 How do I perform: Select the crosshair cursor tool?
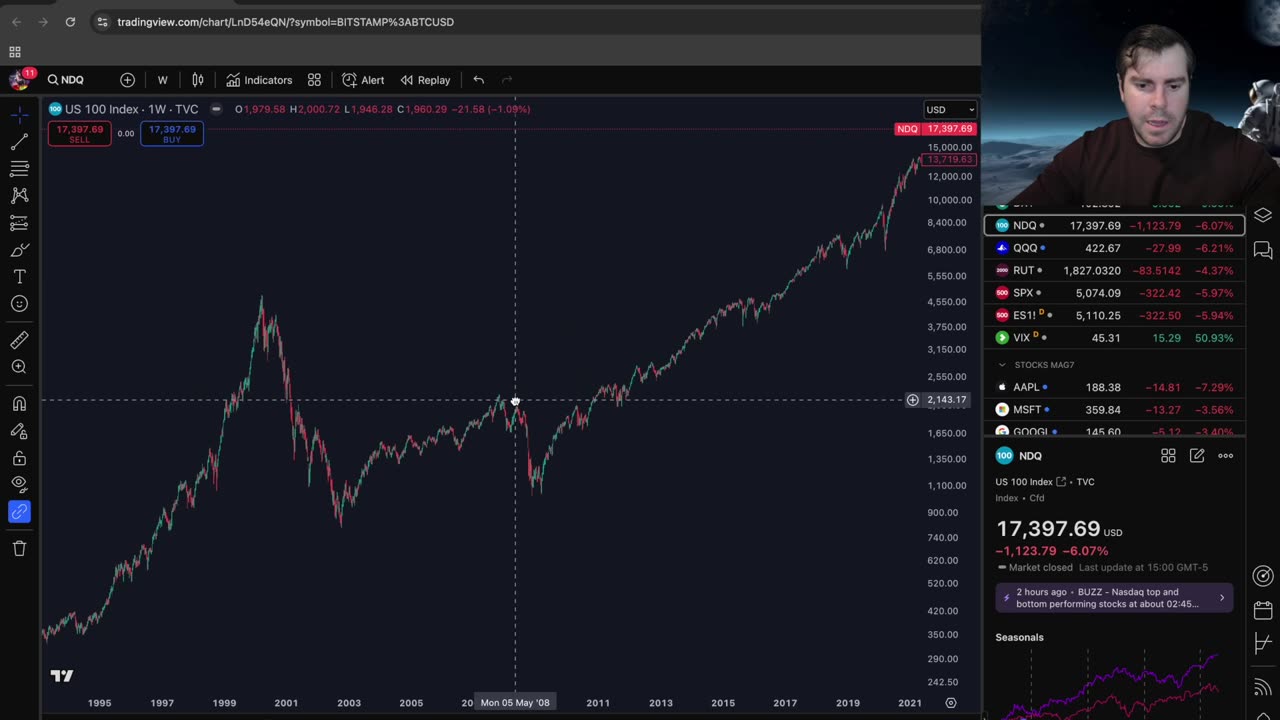(x=19, y=114)
